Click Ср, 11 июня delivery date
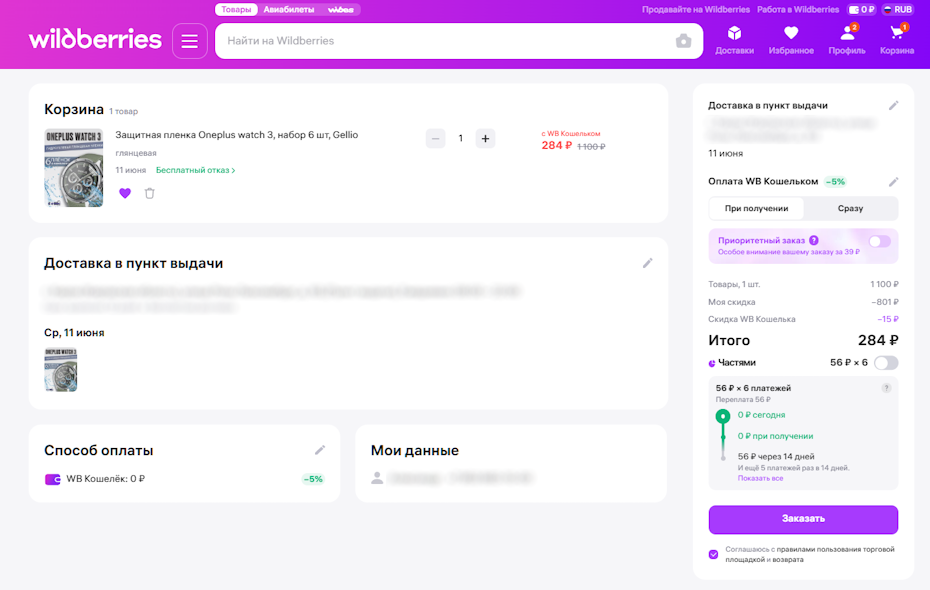 pyautogui.click(x=74, y=333)
